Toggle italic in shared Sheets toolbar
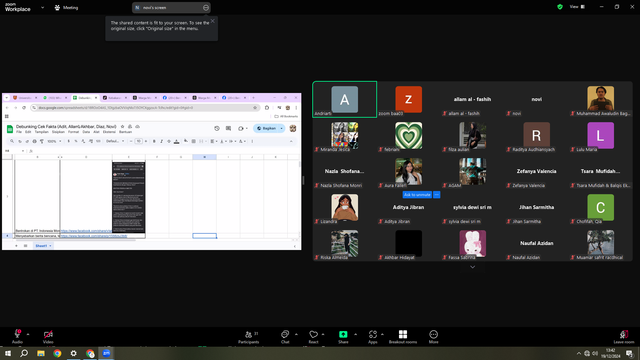Image resolution: width=640 pixels, height=360 pixels. (162, 141)
